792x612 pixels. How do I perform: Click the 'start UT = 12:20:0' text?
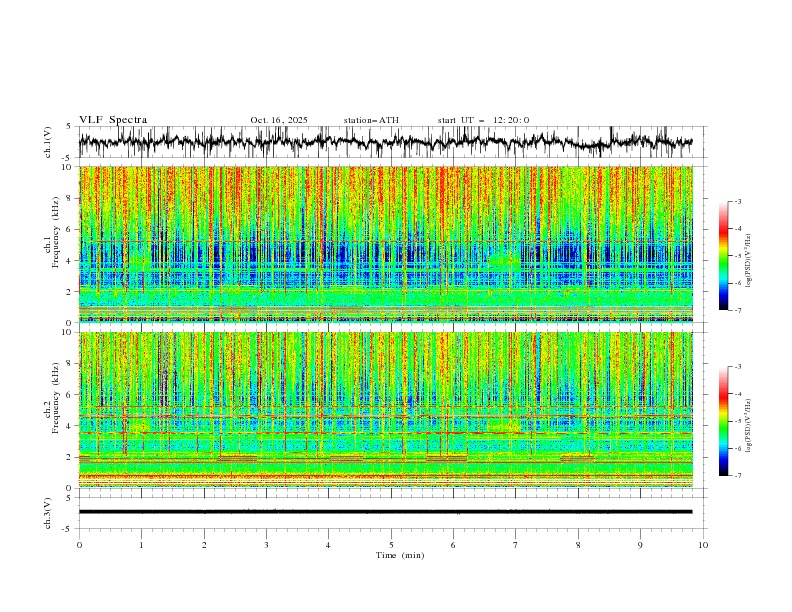pos(483,120)
